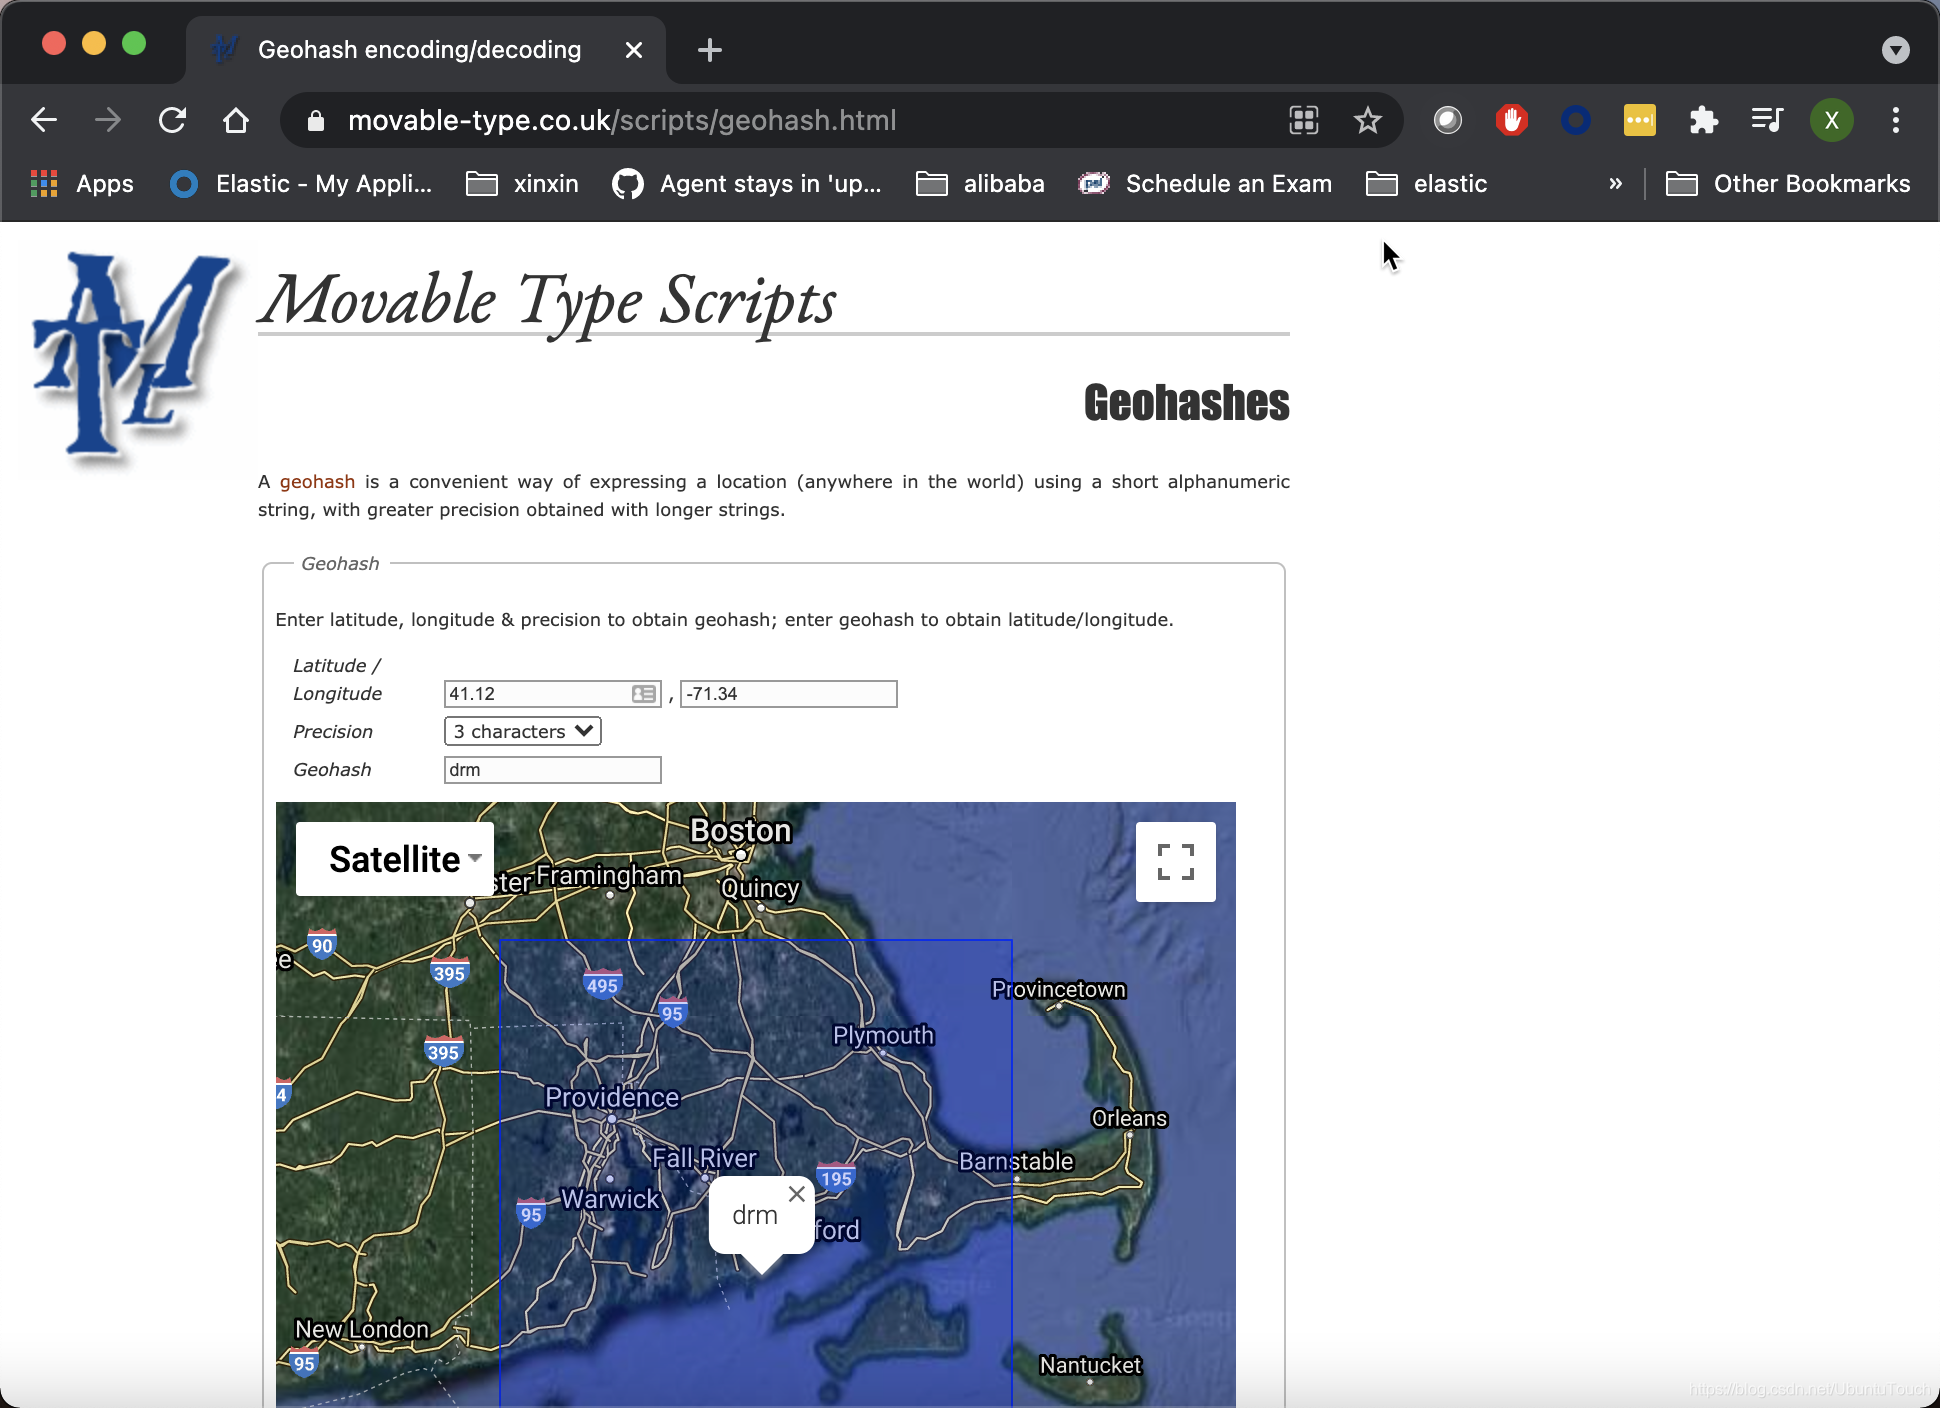This screenshot has width=1940, height=1408.
Task: Open the Apps bookmark shortcut
Action: (x=82, y=184)
